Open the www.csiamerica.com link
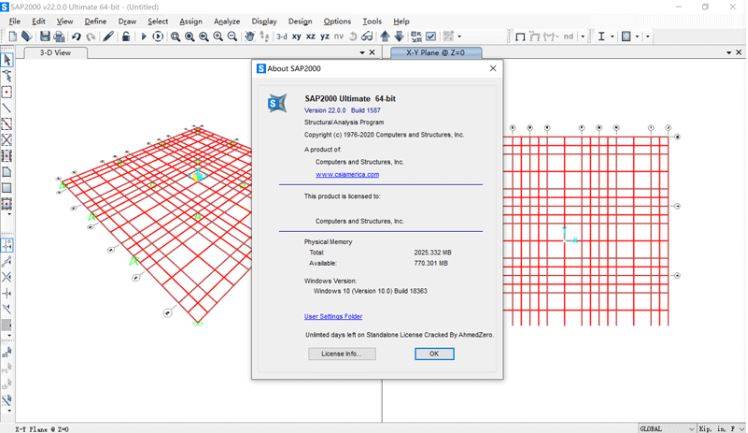 [347, 174]
